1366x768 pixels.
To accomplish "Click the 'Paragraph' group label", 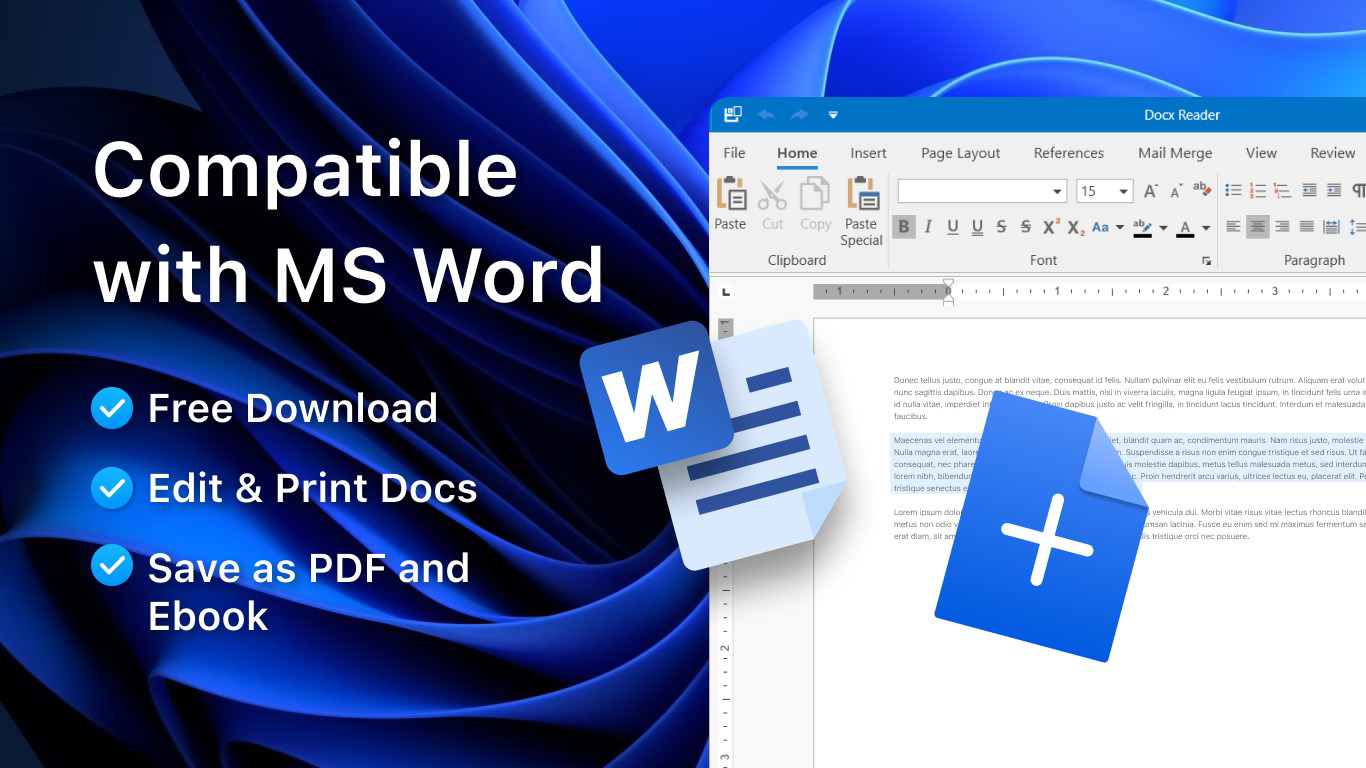I will (x=1314, y=260).
